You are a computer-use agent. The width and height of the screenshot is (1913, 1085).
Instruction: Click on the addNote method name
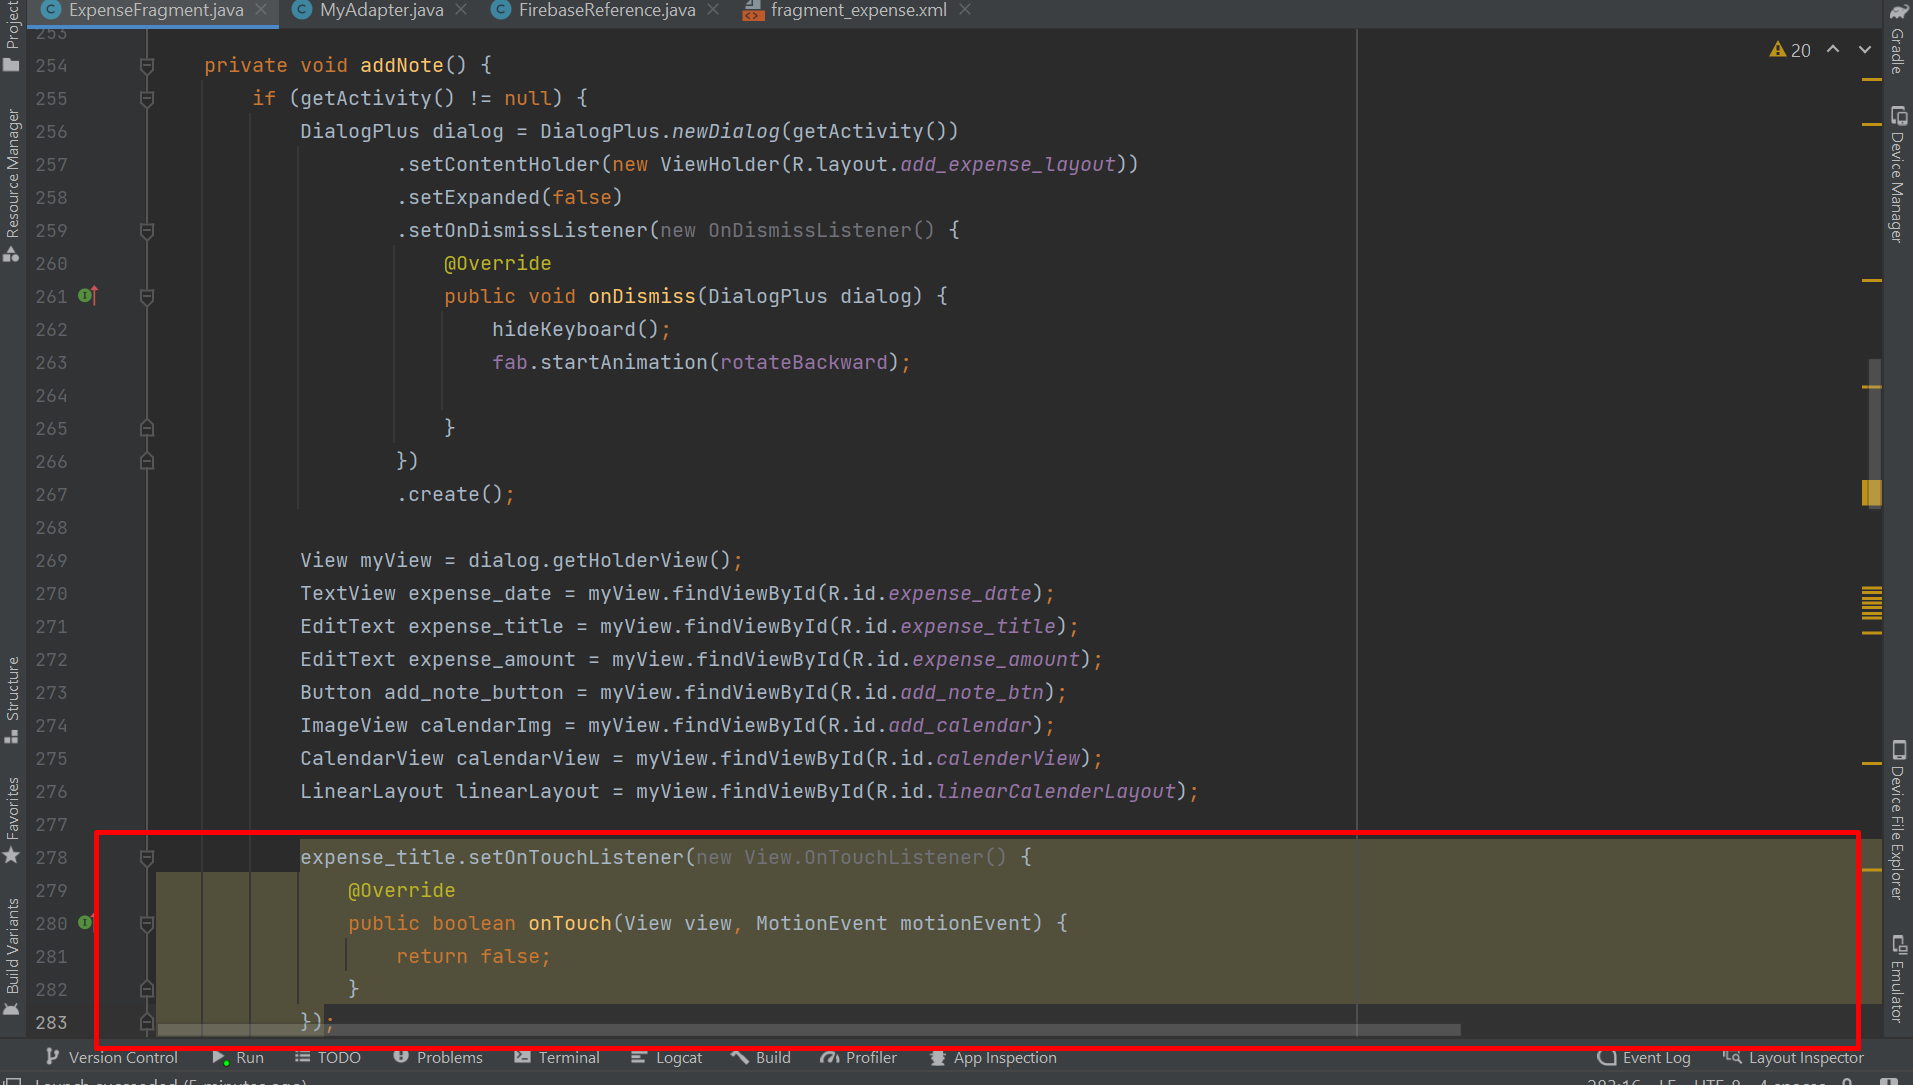point(401,65)
